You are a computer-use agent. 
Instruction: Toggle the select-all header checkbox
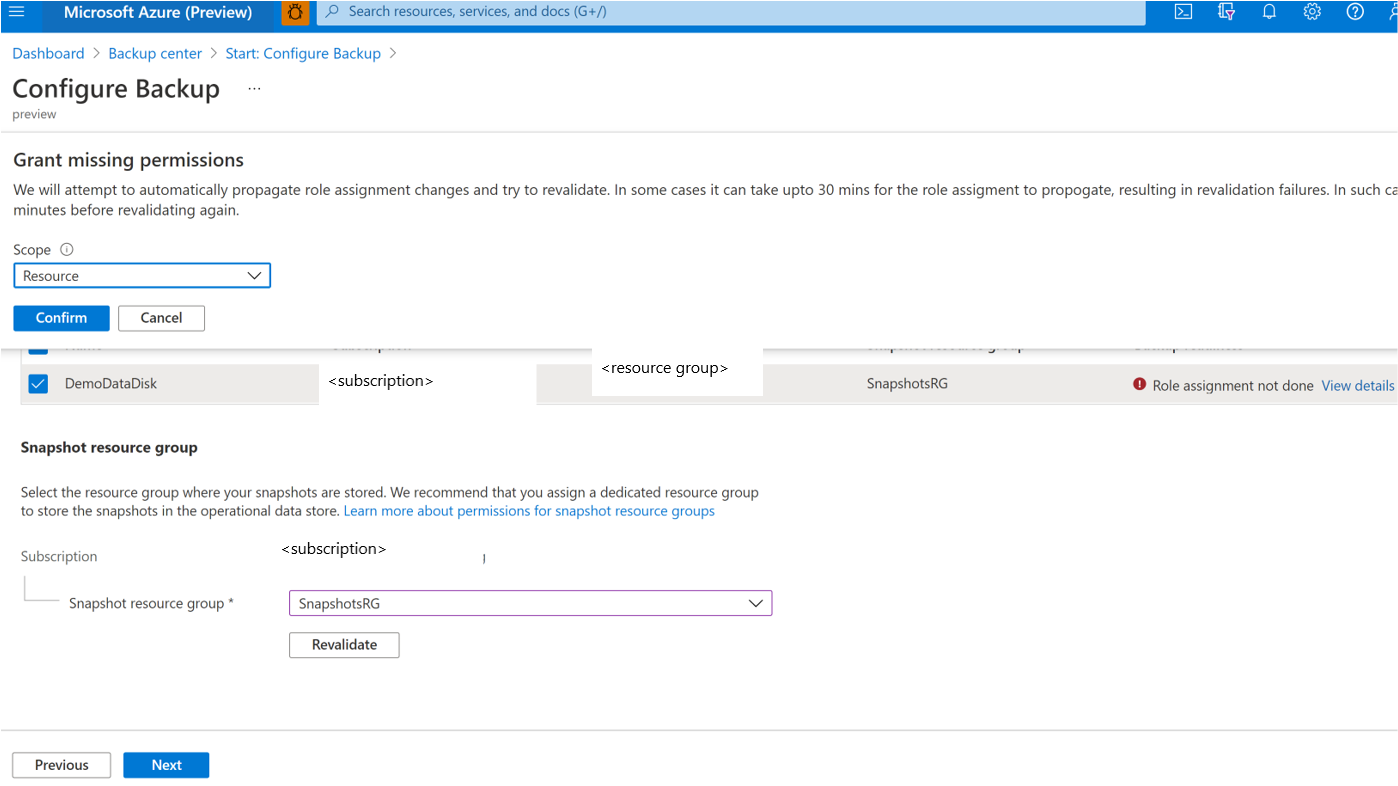pos(38,348)
